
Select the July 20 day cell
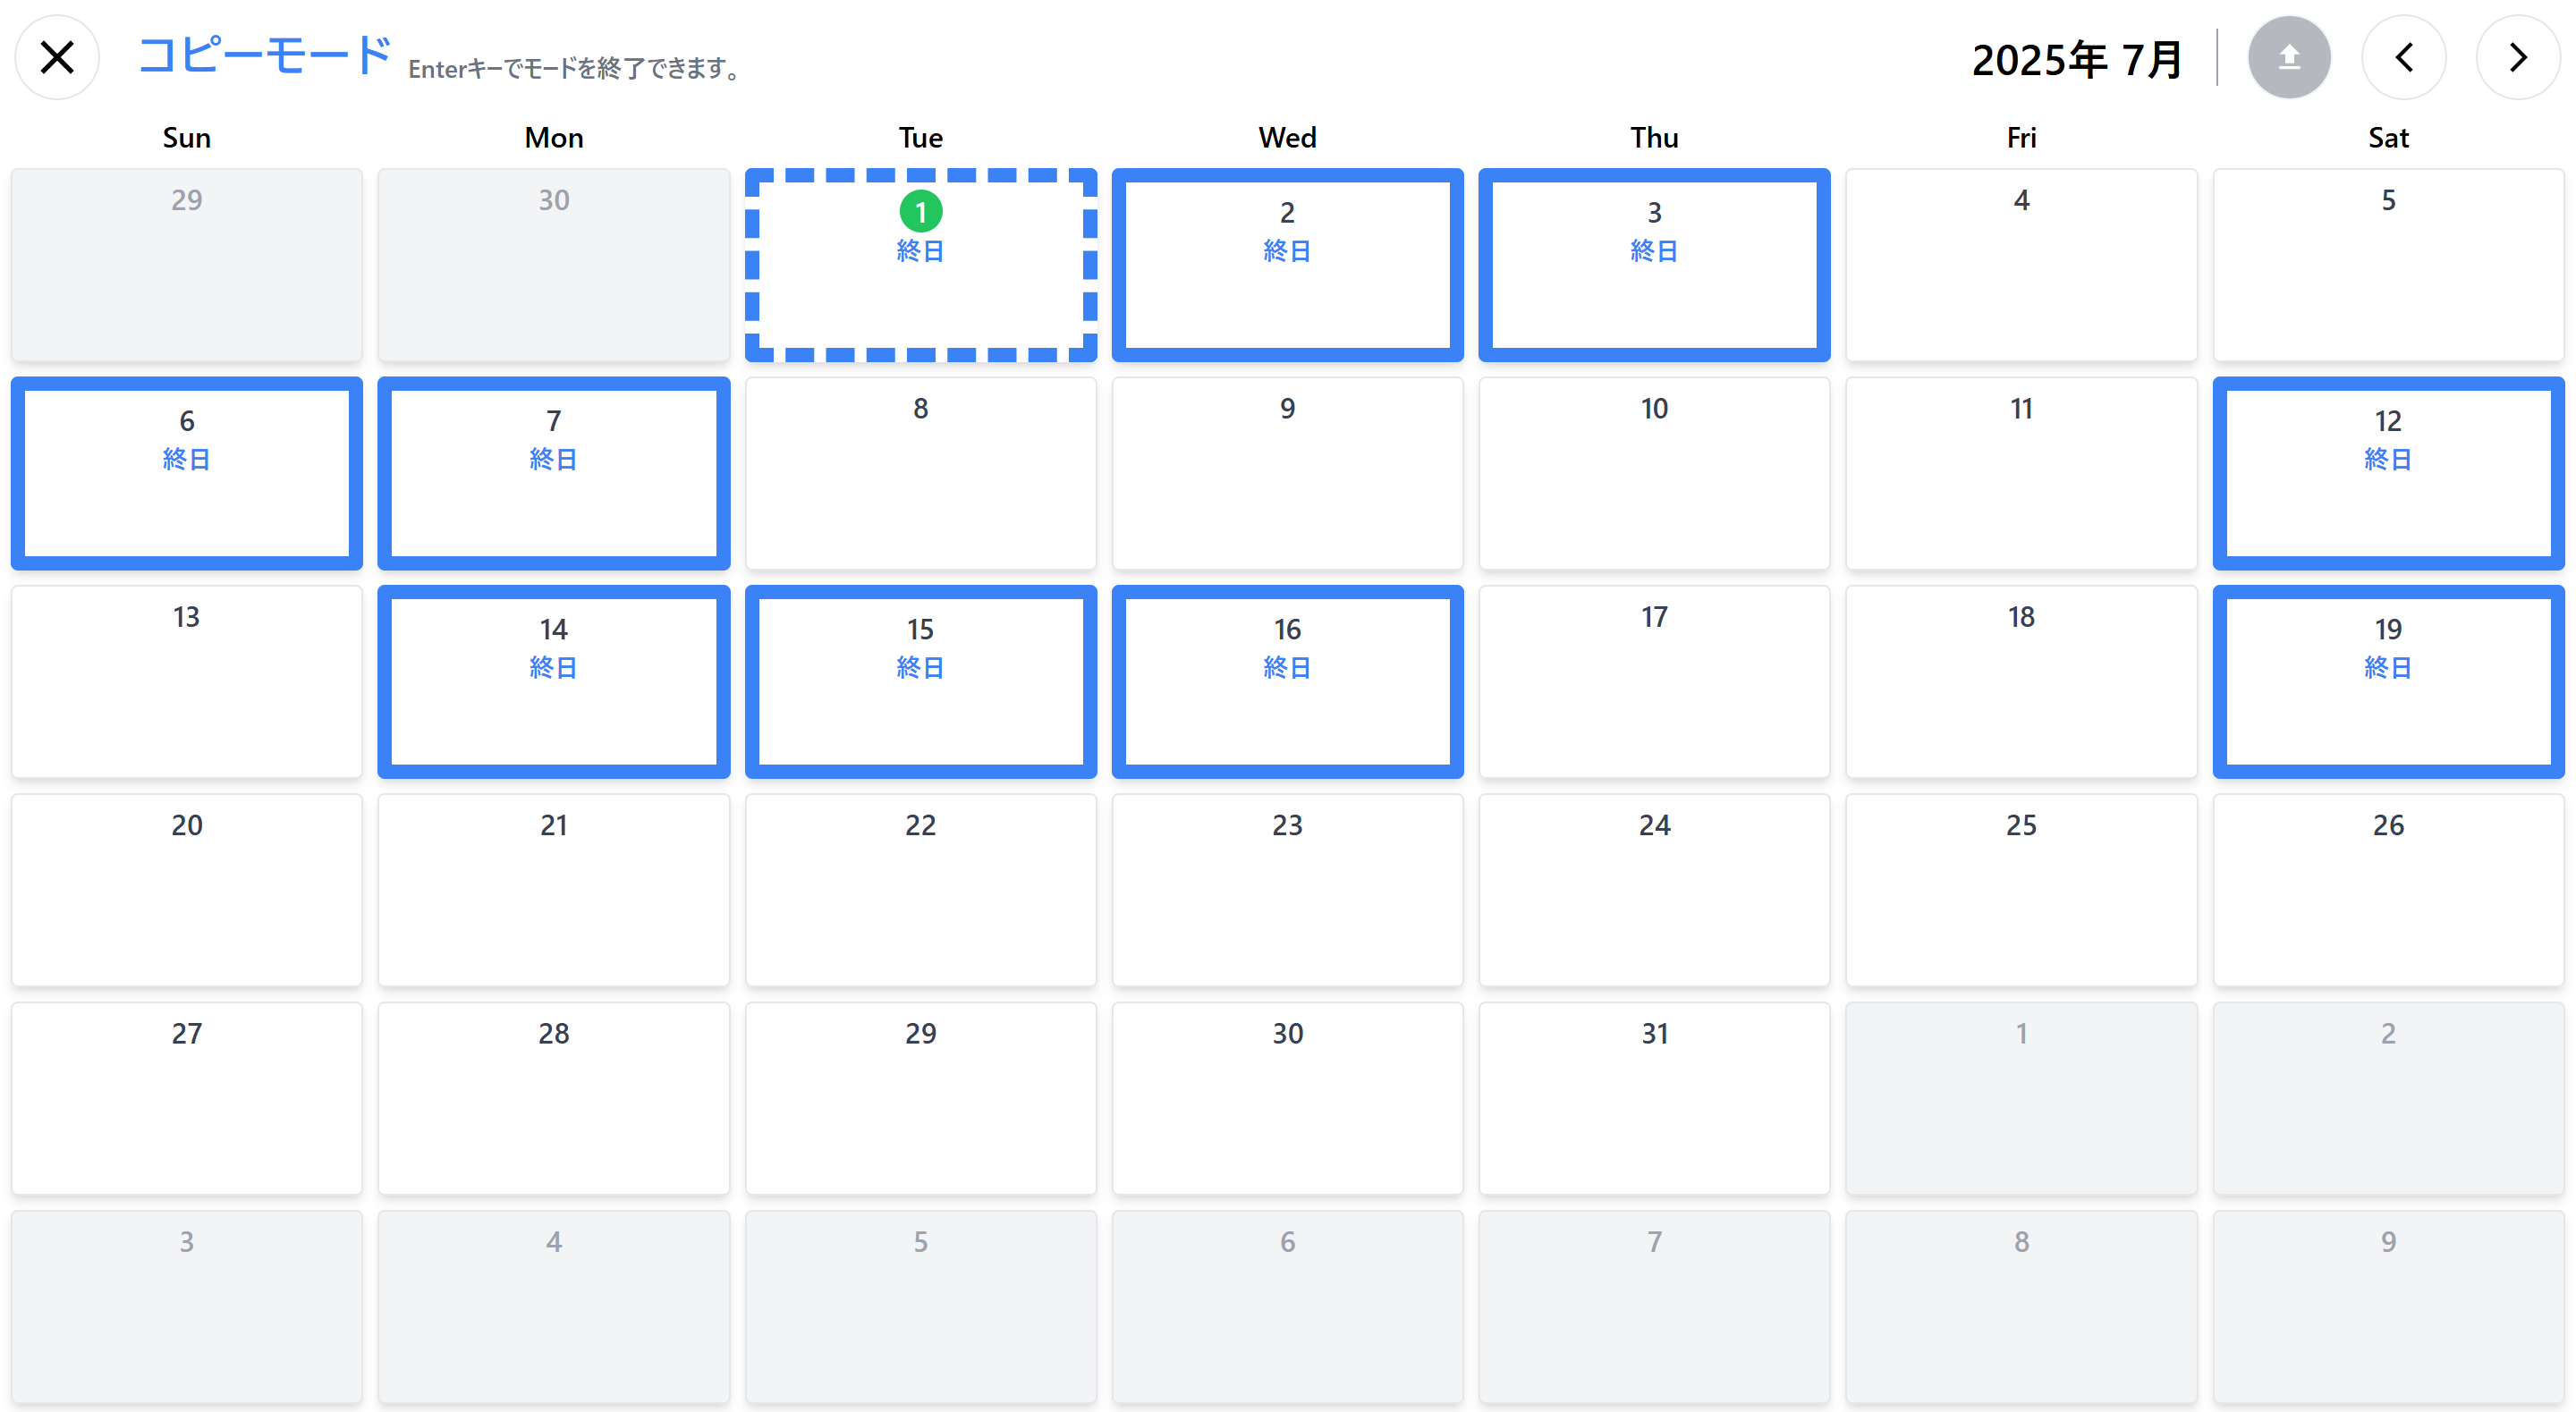click(187, 890)
